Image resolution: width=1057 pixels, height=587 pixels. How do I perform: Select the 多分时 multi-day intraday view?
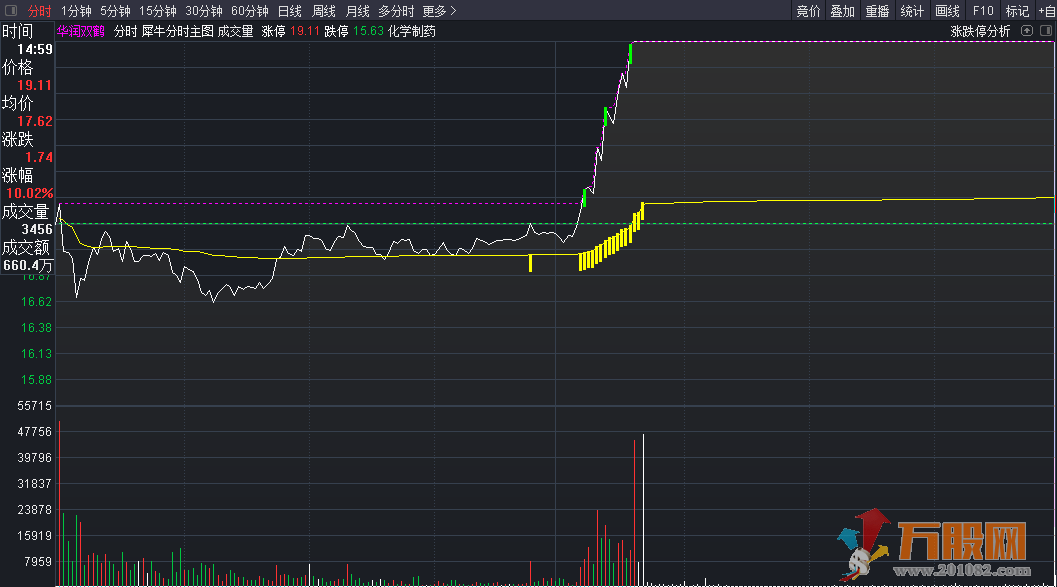(x=396, y=11)
